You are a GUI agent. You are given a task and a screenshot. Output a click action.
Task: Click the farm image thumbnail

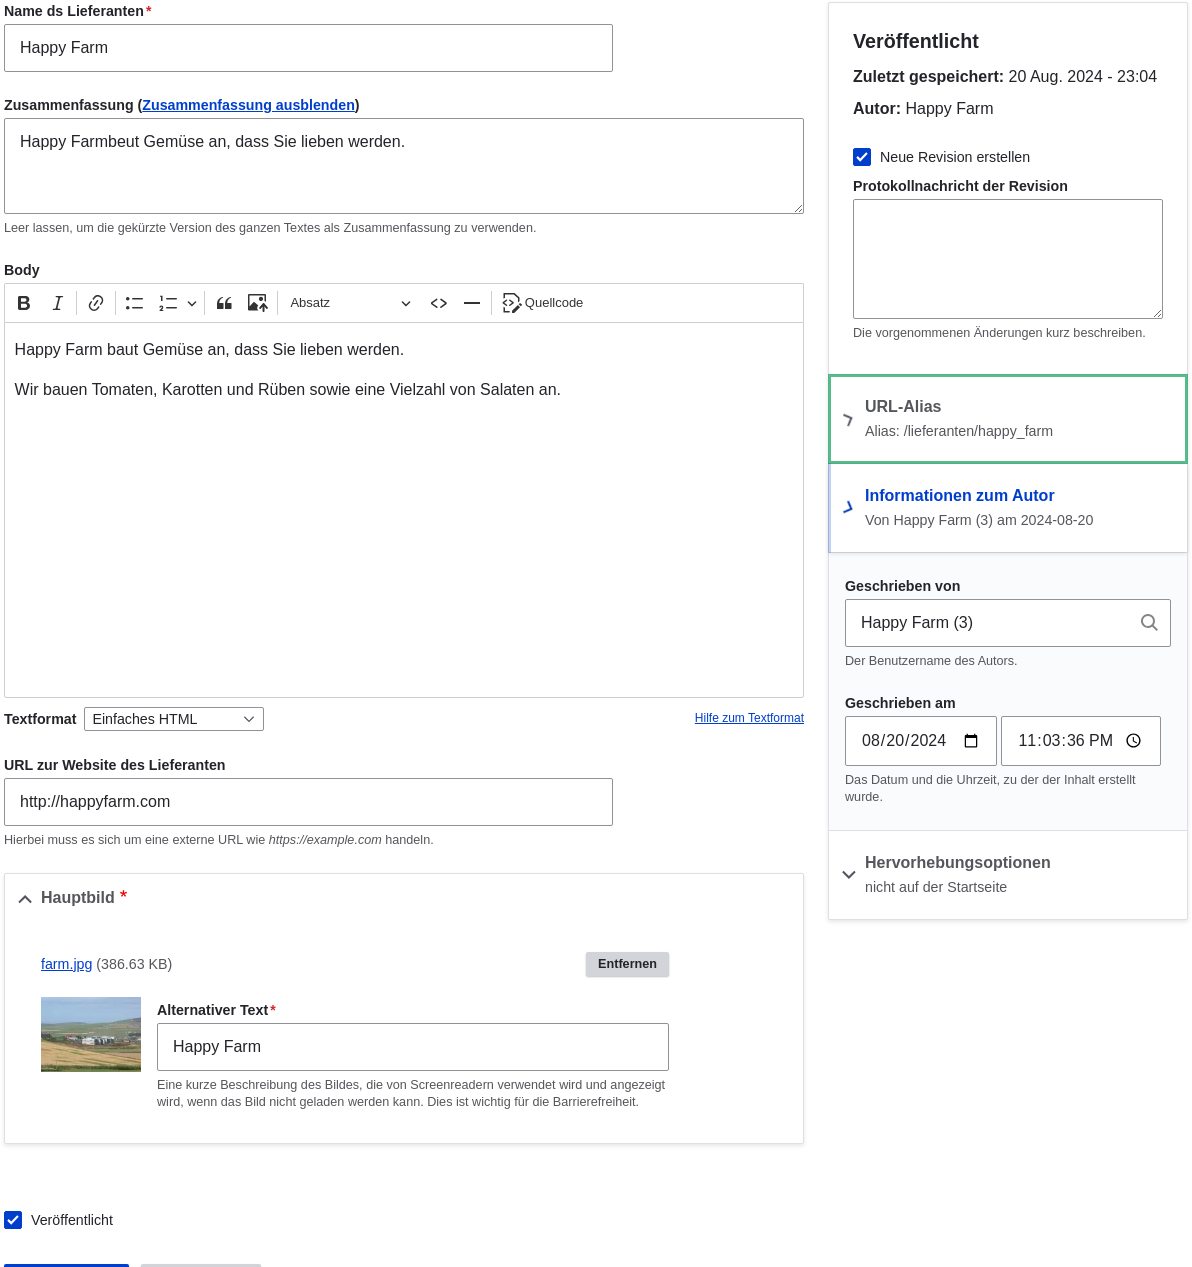(91, 1034)
